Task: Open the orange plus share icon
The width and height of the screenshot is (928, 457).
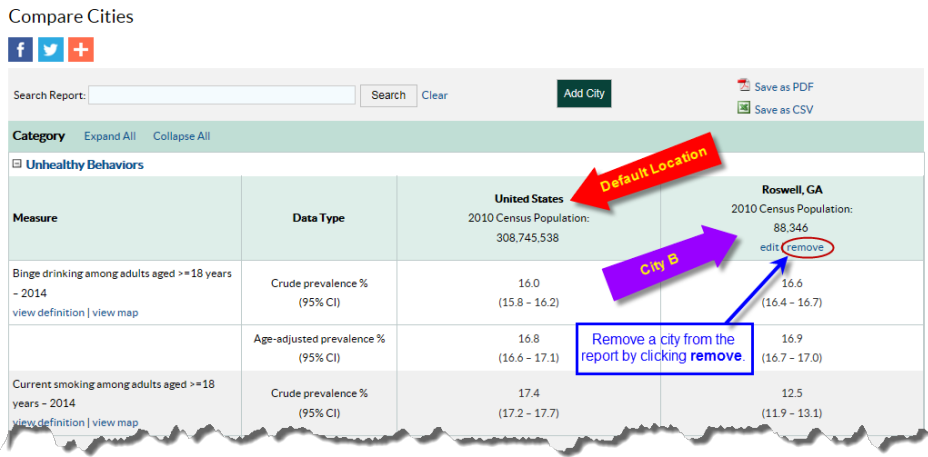Action: pyautogui.click(x=81, y=50)
